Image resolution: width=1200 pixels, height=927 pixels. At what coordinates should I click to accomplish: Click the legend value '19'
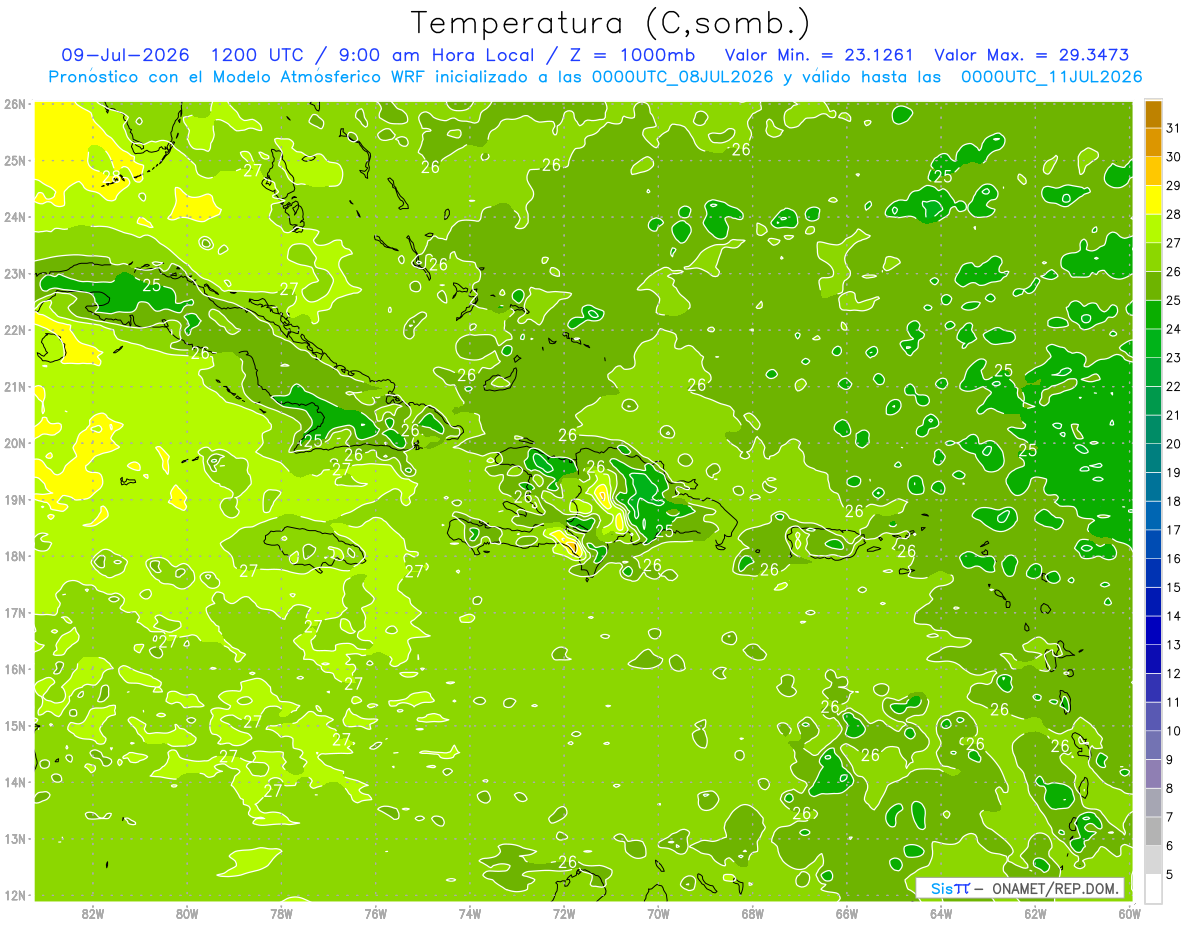[1174, 473]
